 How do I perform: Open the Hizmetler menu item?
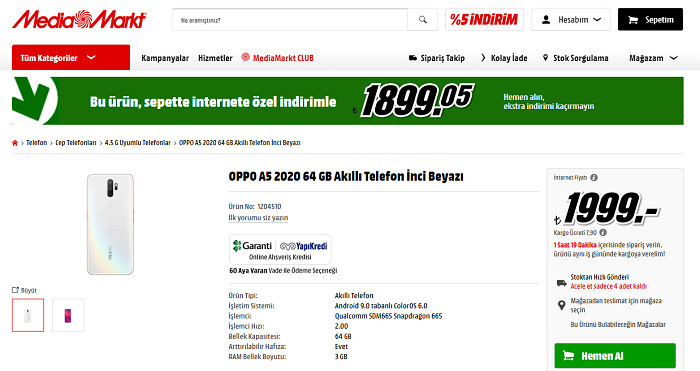[215, 58]
